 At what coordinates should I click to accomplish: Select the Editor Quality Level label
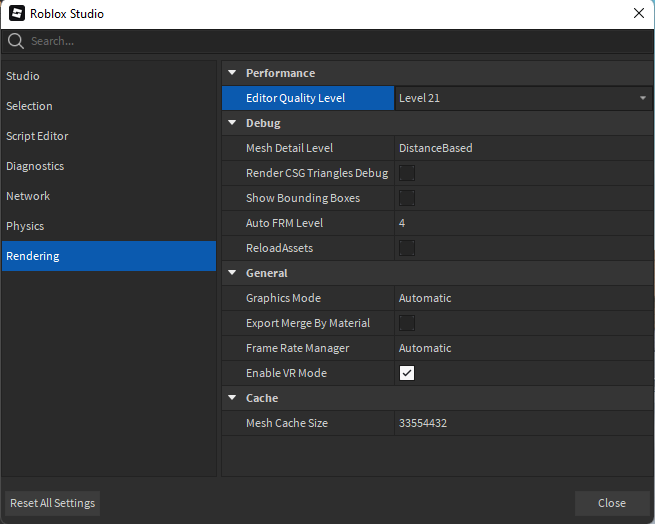click(x=295, y=98)
